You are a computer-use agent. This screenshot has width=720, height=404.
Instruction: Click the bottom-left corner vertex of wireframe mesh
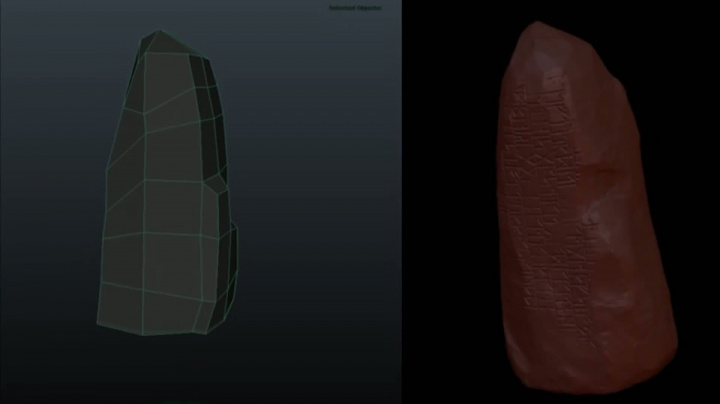point(97,325)
